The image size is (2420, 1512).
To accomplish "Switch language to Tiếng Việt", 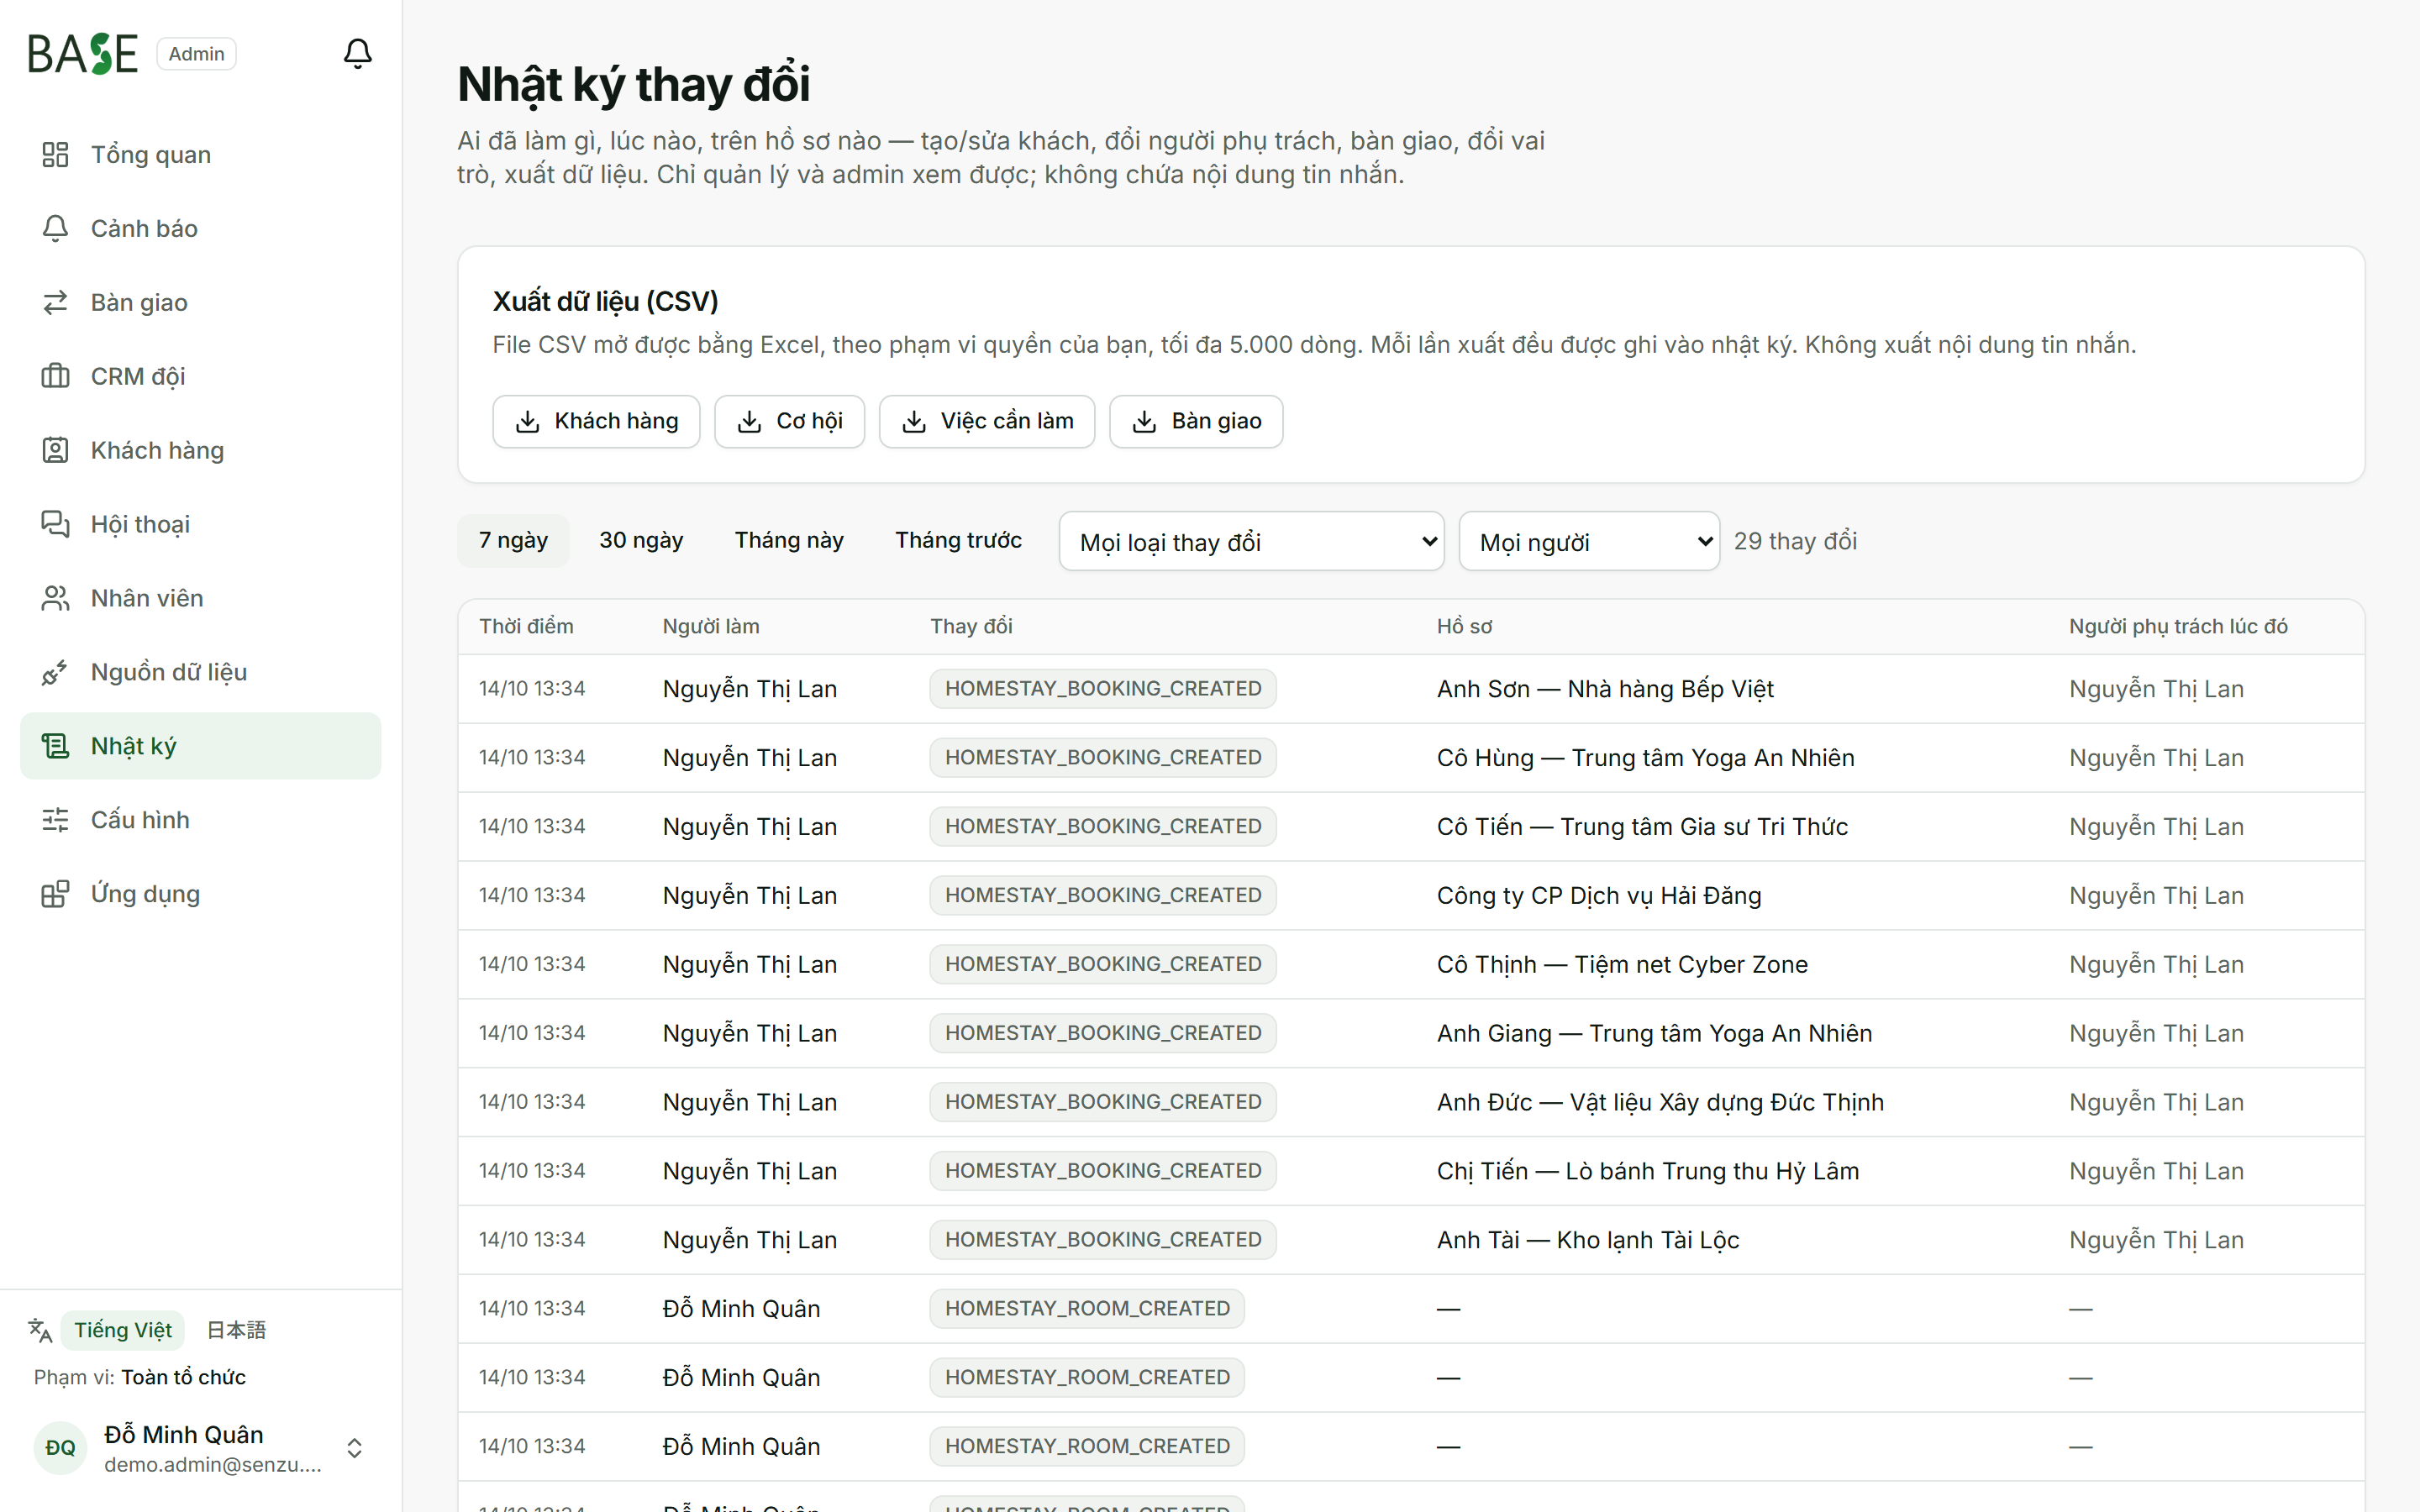I will [x=122, y=1330].
